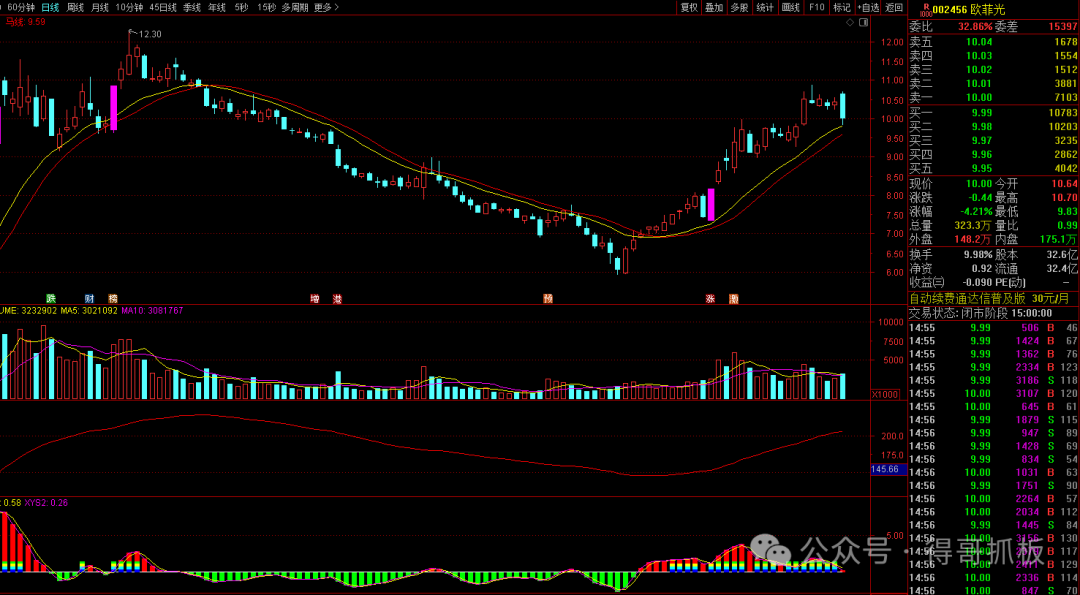Switch to 45日线 period
The width and height of the screenshot is (1080, 595).
tap(163, 8)
